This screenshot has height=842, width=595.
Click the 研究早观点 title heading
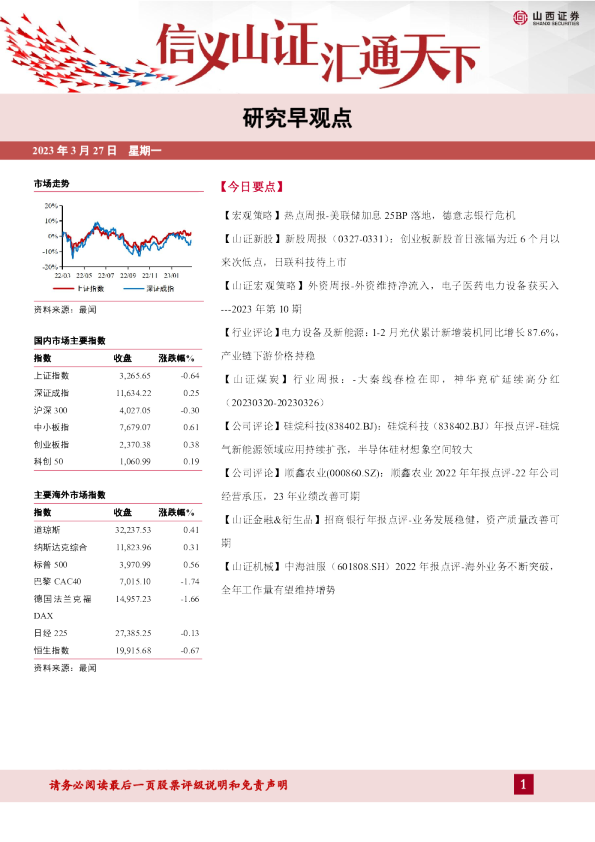[297, 119]
